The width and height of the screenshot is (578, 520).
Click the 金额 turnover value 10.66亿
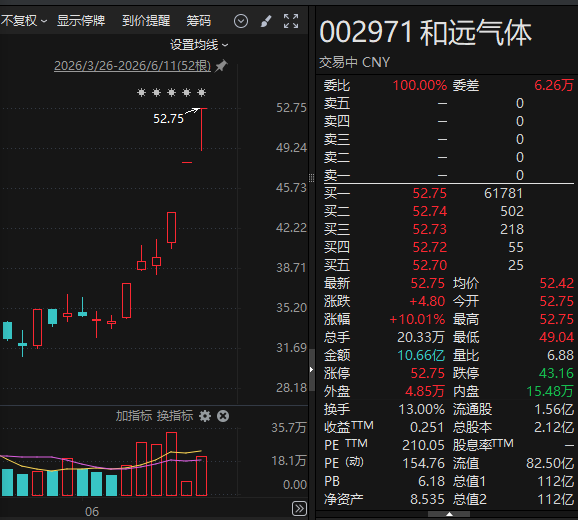click(421, 356)
